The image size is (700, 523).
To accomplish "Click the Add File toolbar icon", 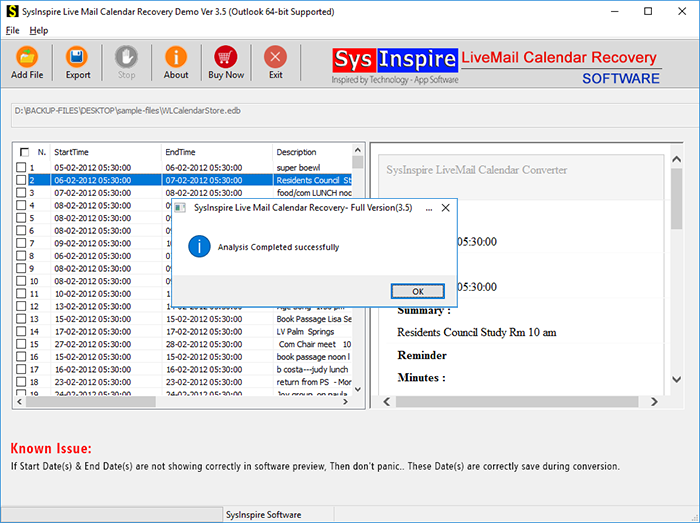I will [x=27, y=62].
